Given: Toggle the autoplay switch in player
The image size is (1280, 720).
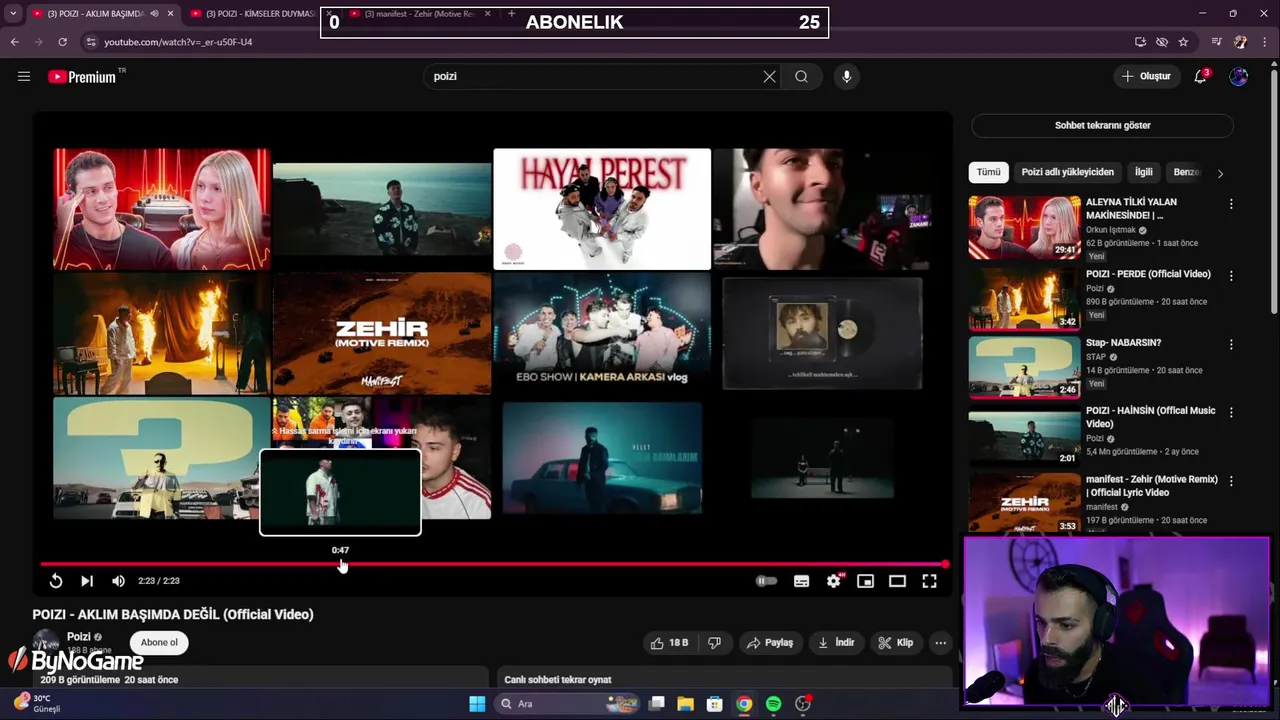Looking at the screenshot, I should point(766,581).
